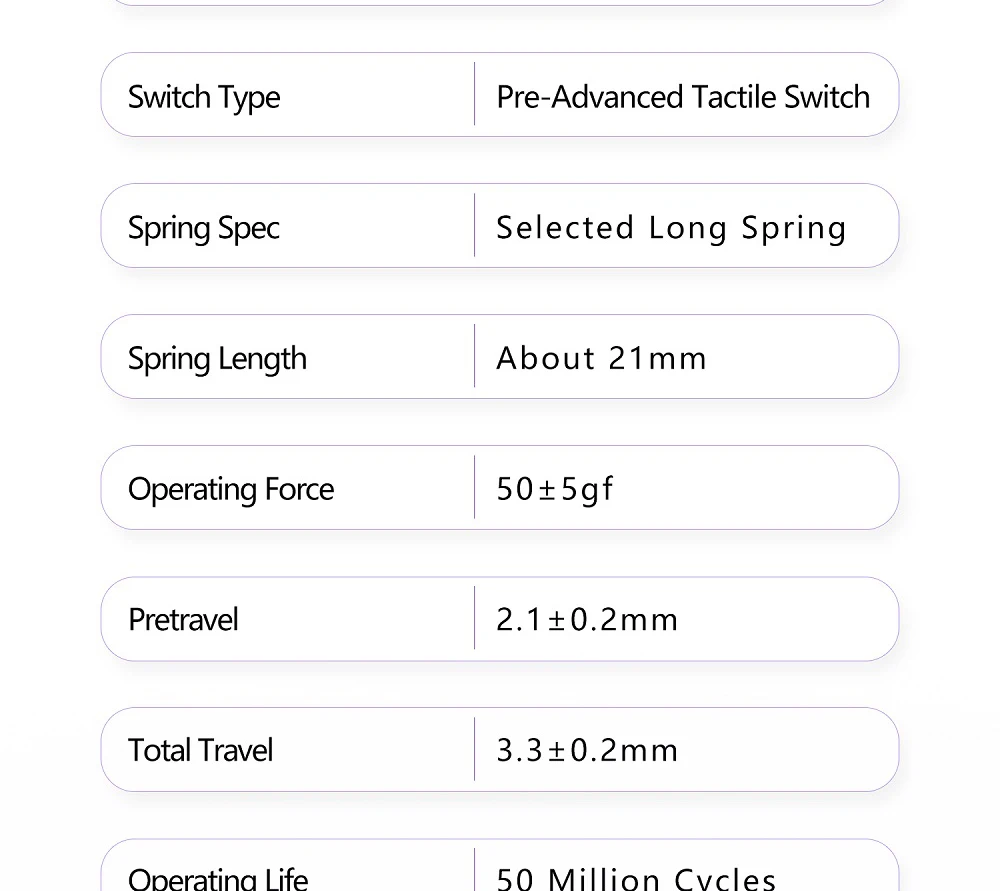The height and width of the screenshot is (891, 1000).
Task: Click the divider in the Switch Type row
Action: click(474, 94)
